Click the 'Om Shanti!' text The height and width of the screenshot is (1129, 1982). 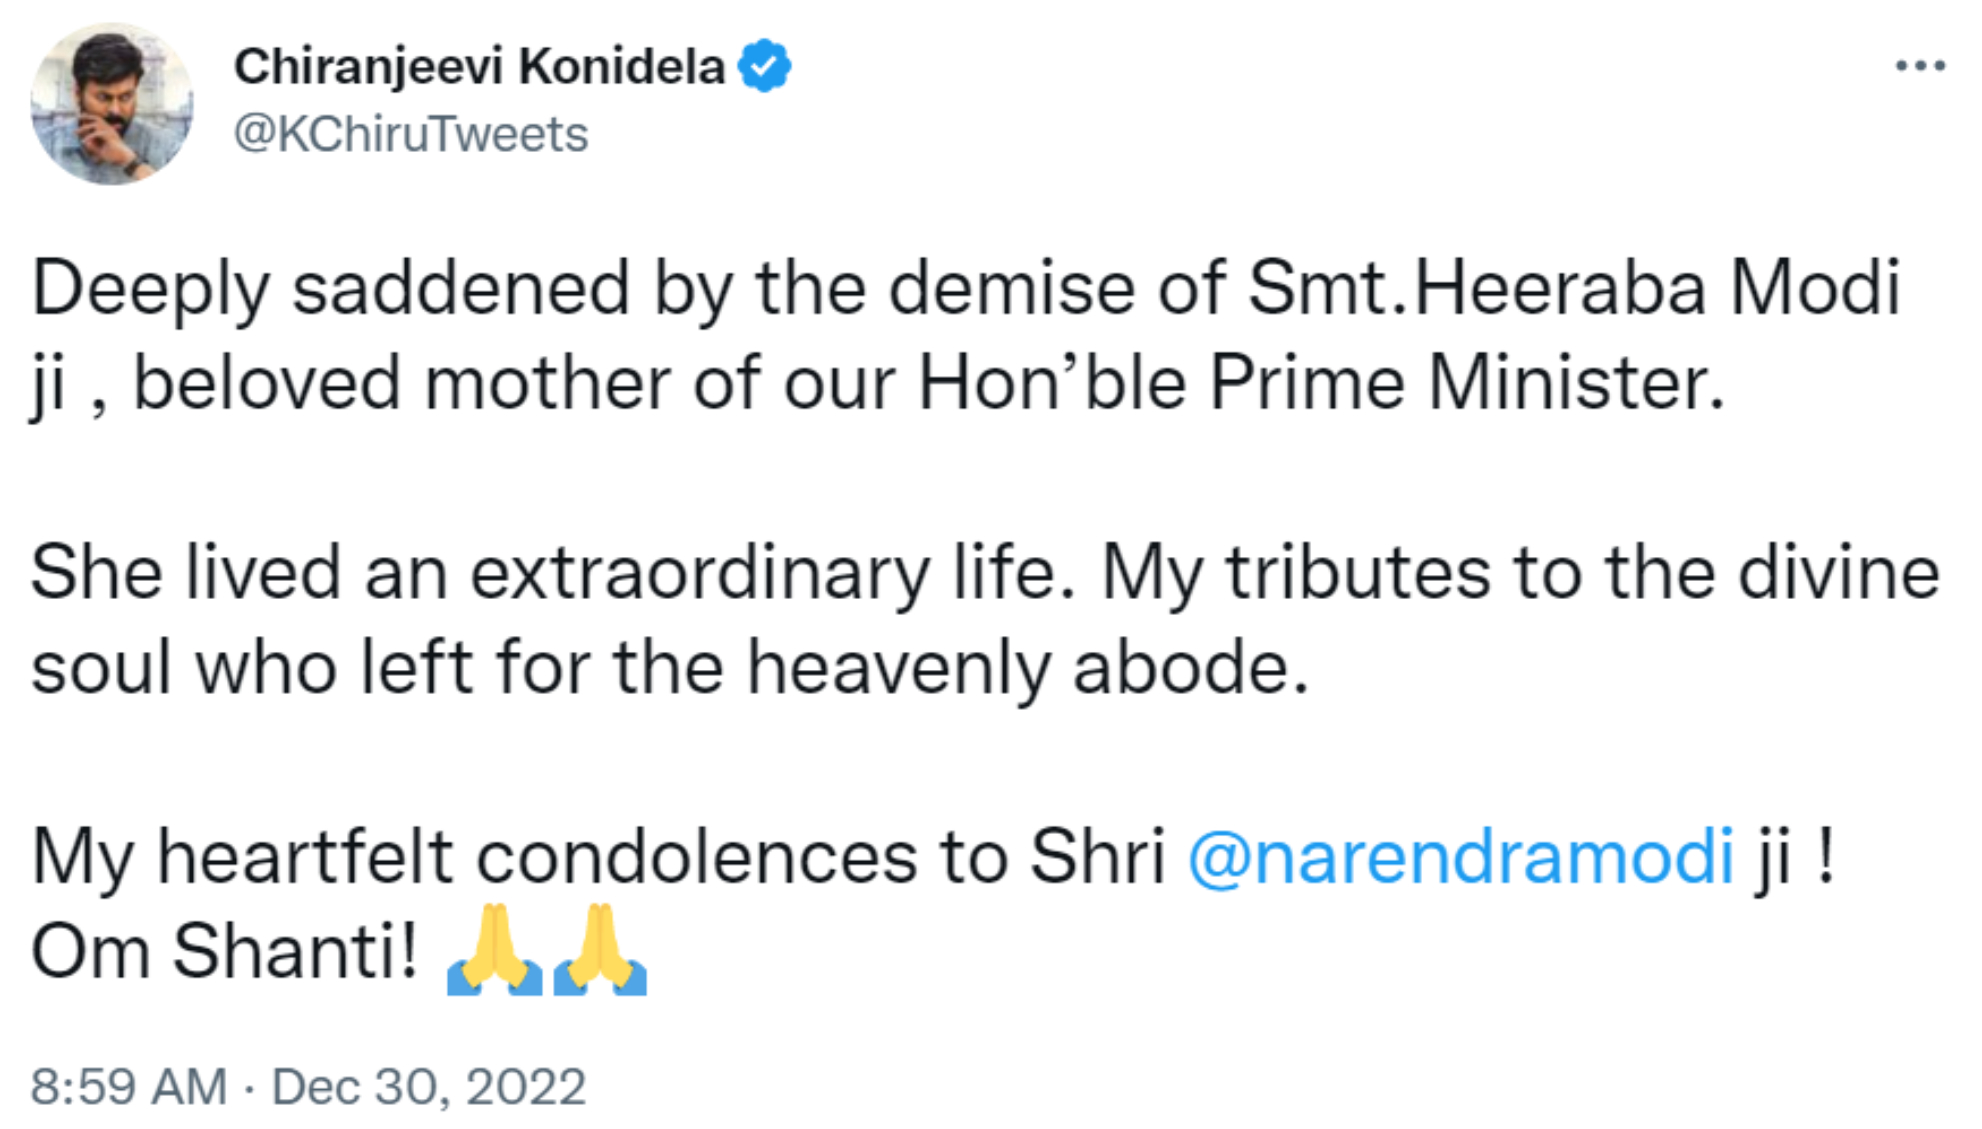[225, 950]
